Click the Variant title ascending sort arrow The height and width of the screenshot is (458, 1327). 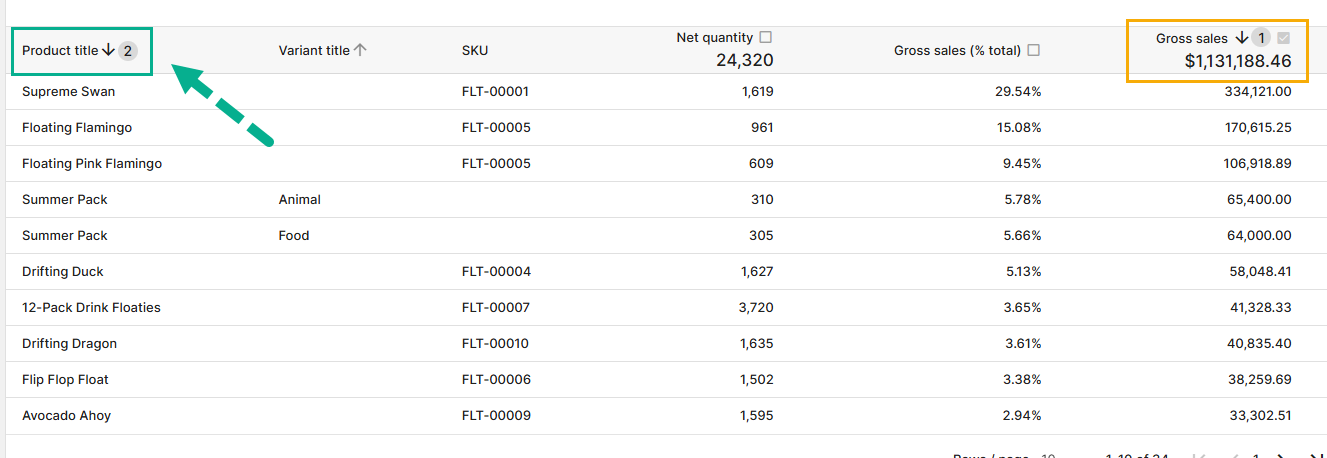tap(361, 51)
